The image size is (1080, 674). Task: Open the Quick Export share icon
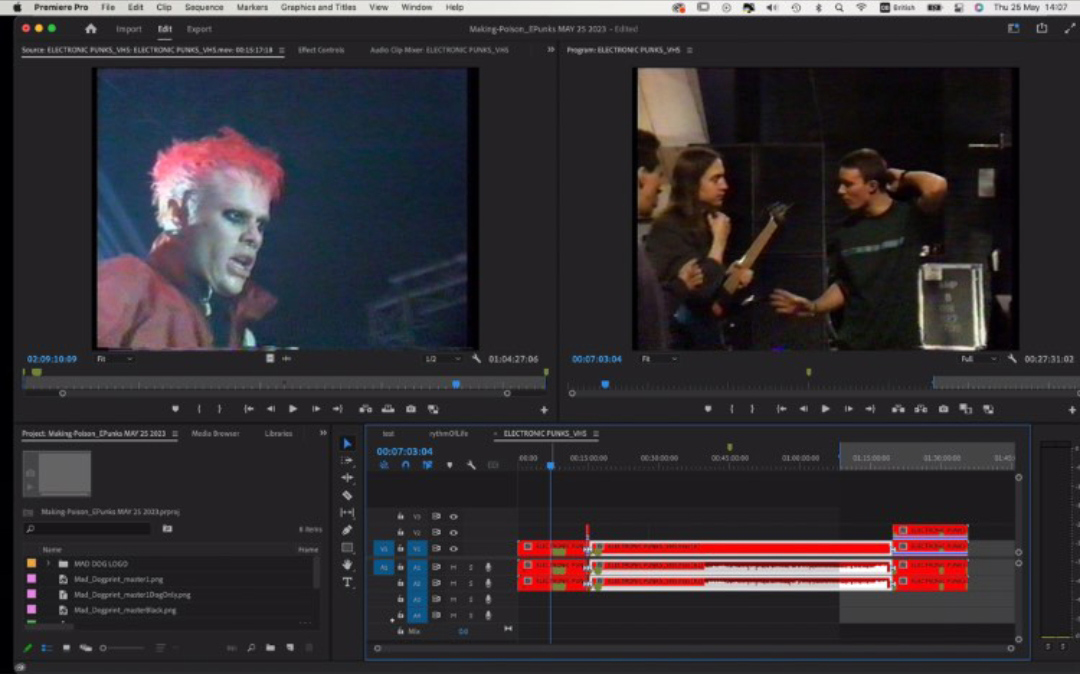1041,28
